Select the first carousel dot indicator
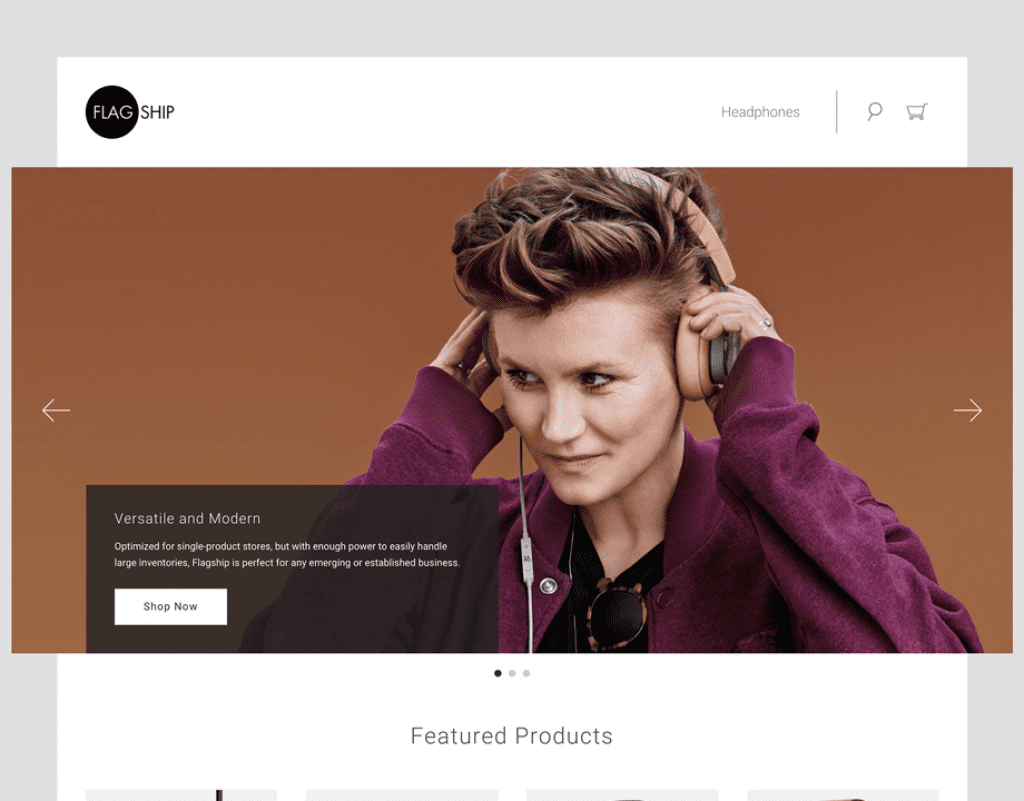Viewport: 1024px width, 801px height. [498, 673]
